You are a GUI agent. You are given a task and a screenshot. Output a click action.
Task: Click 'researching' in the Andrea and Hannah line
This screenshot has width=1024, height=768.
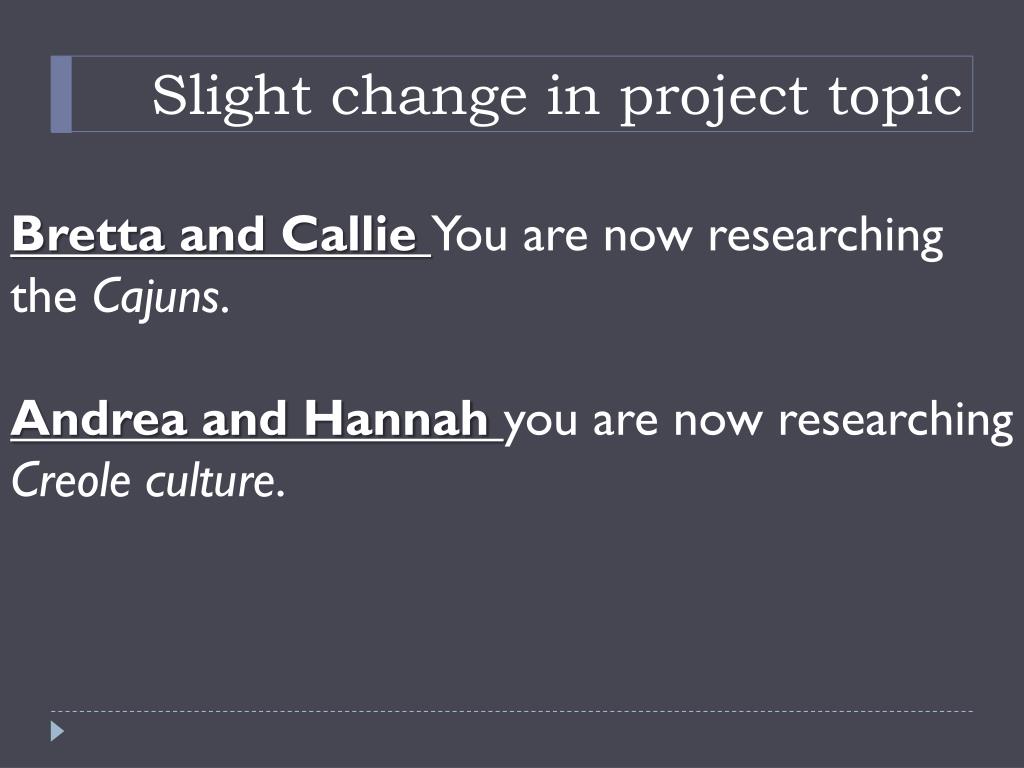pos(896,421)
